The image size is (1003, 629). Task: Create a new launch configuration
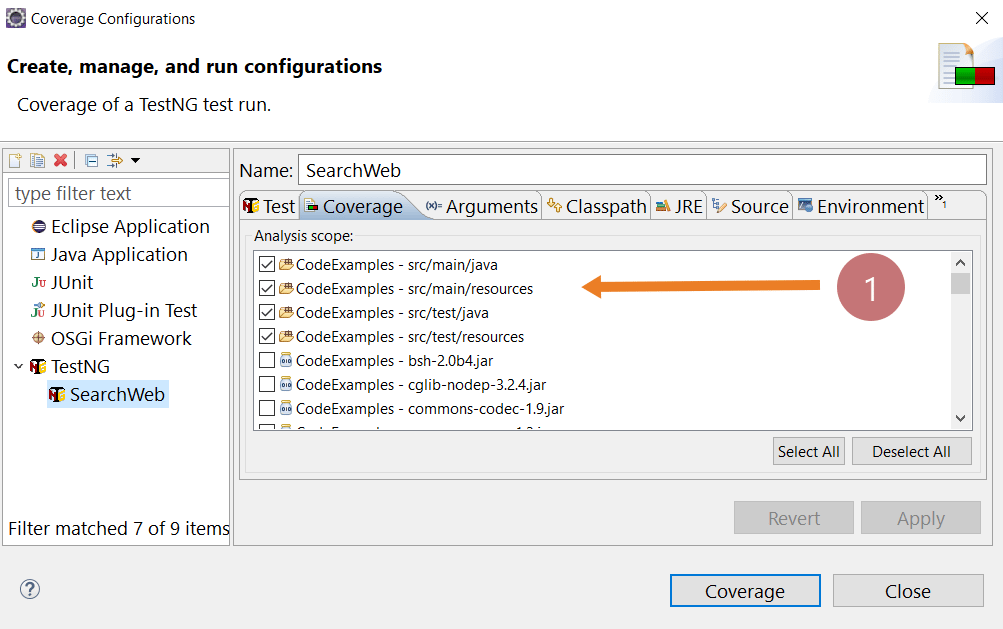pos(15,160)
